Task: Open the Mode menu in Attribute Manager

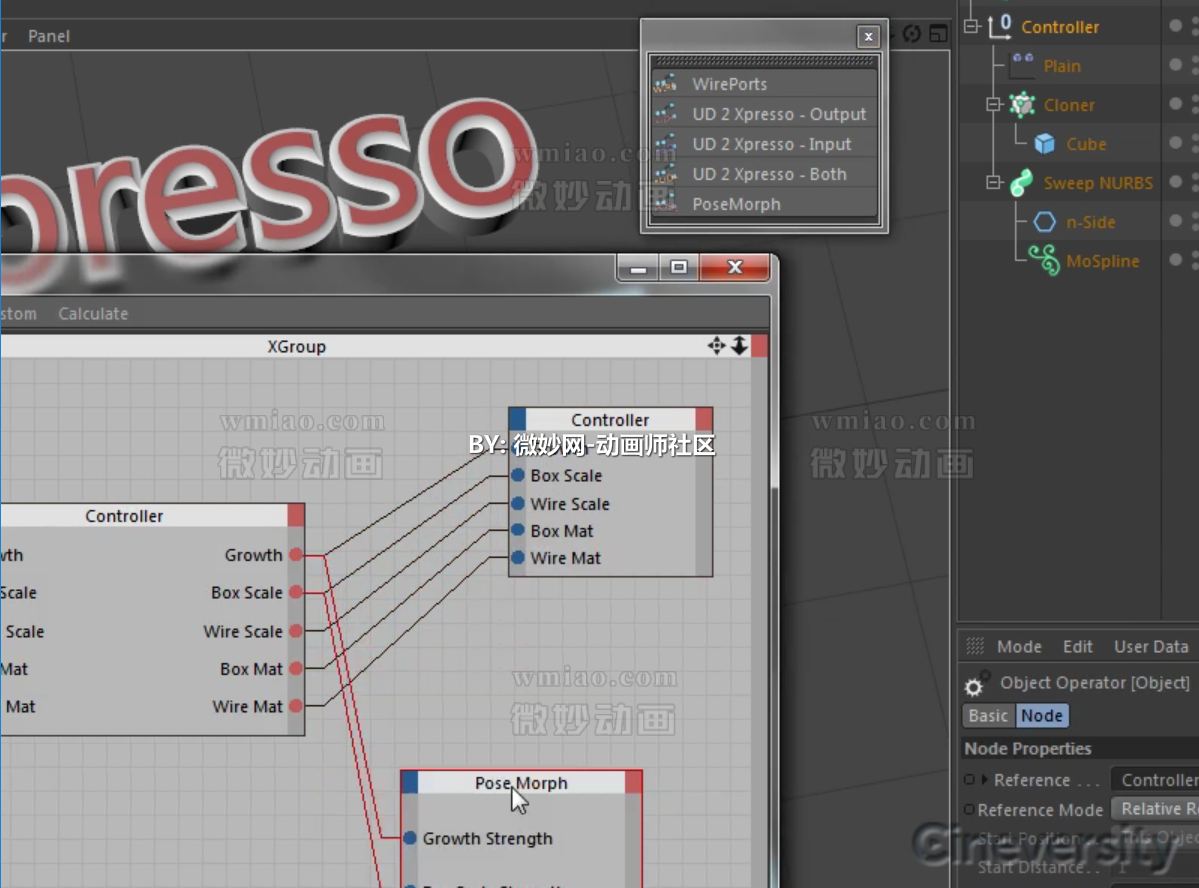Action: pyautogui.click(x=1018, y=646)
